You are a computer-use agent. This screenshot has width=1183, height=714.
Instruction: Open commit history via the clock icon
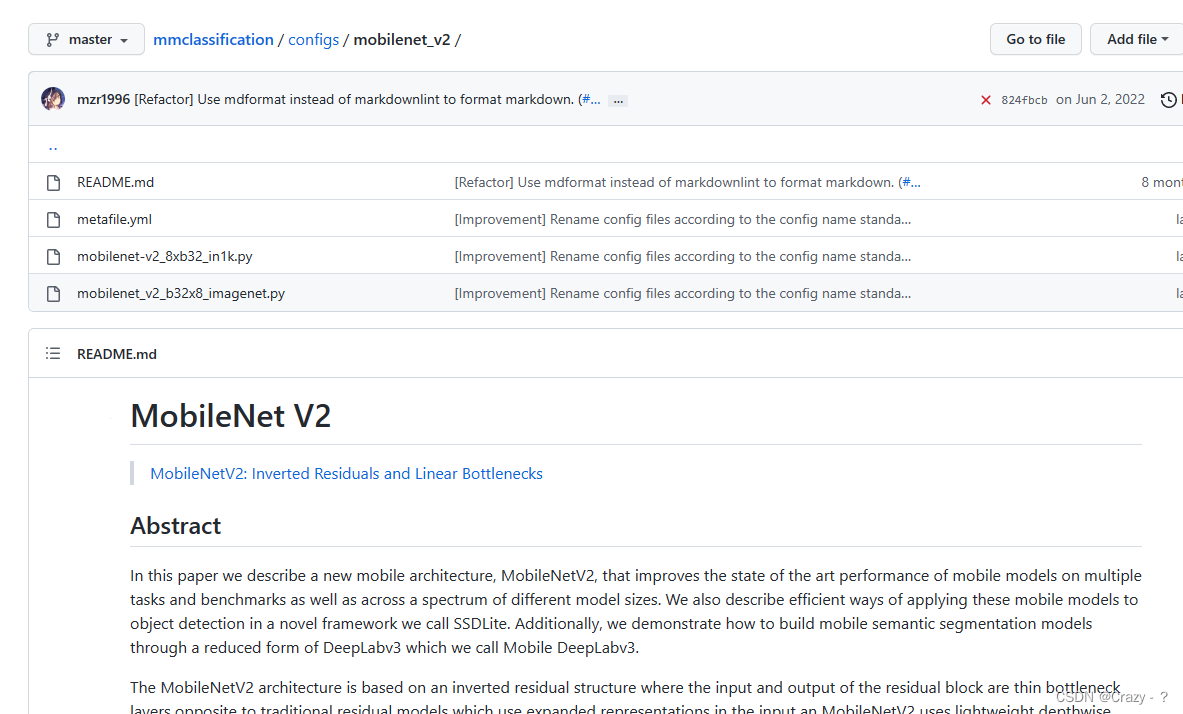[1168, 99]
